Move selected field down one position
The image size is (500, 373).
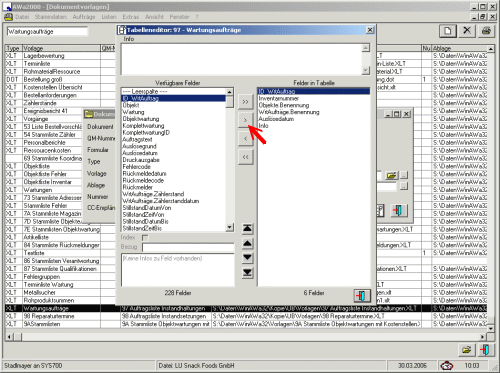[x=247, y=258]
